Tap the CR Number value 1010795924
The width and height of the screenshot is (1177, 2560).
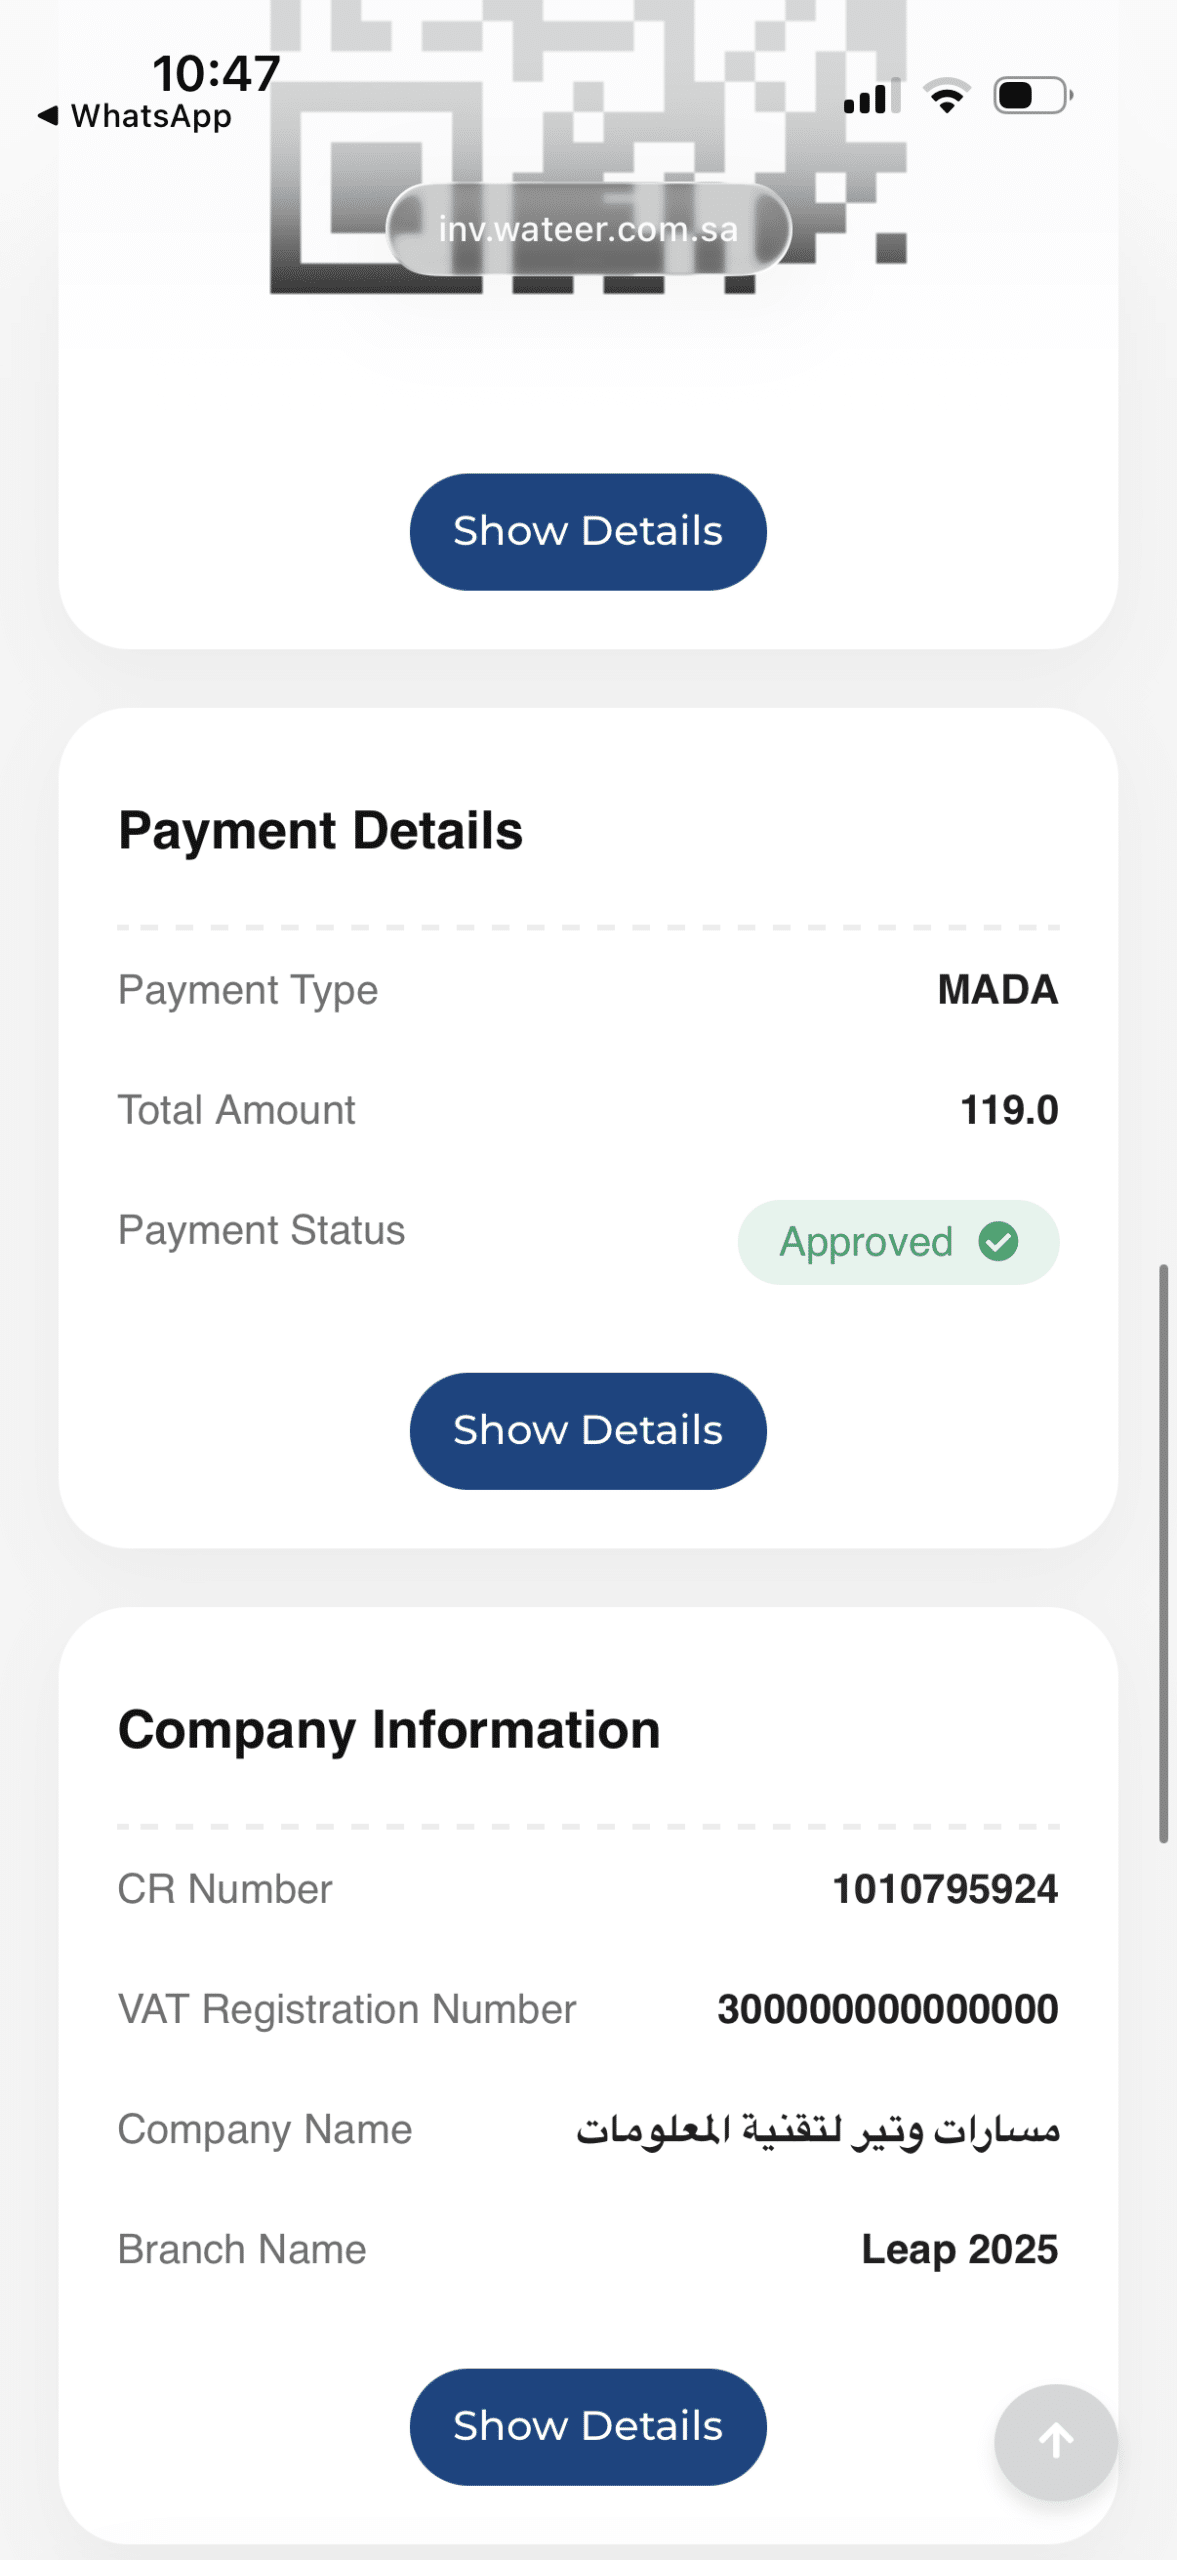(x=945, y=1889)
